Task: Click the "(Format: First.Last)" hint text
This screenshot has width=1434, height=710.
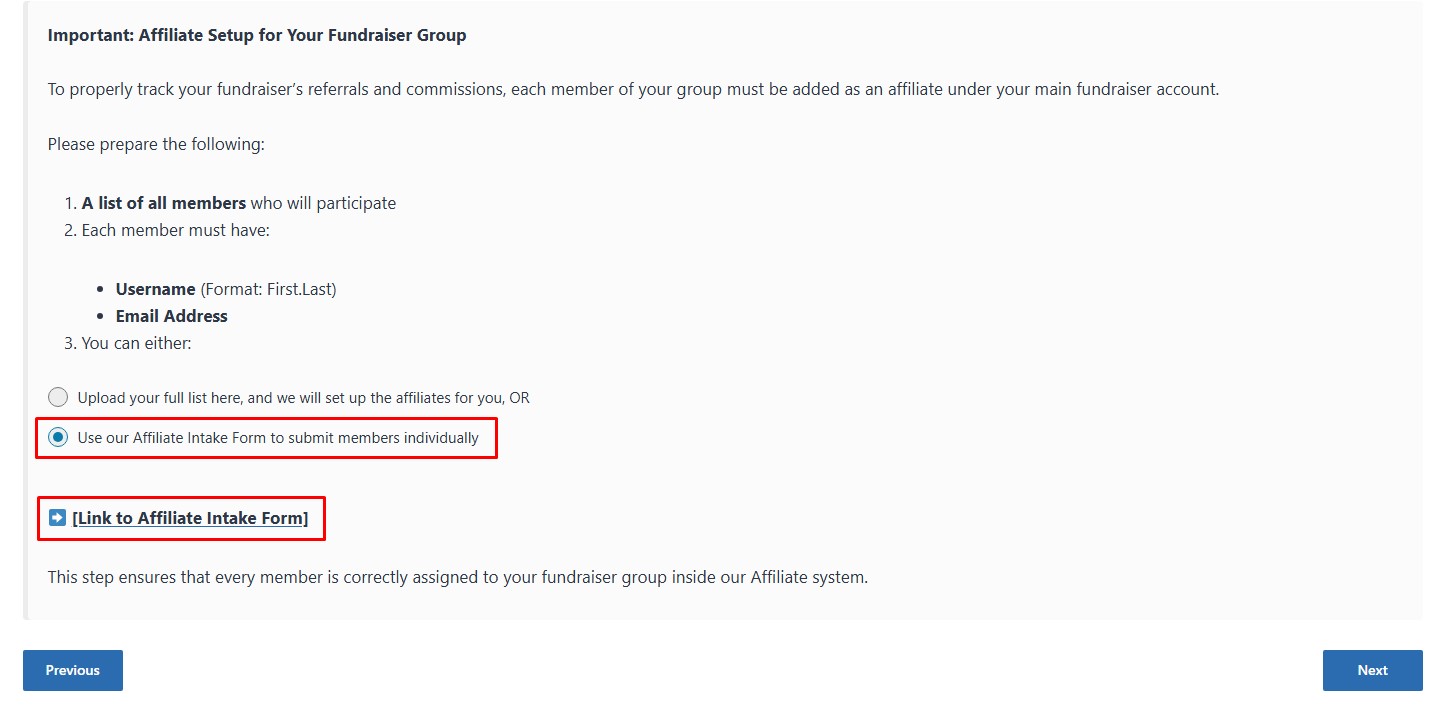Action: [268, 289]
